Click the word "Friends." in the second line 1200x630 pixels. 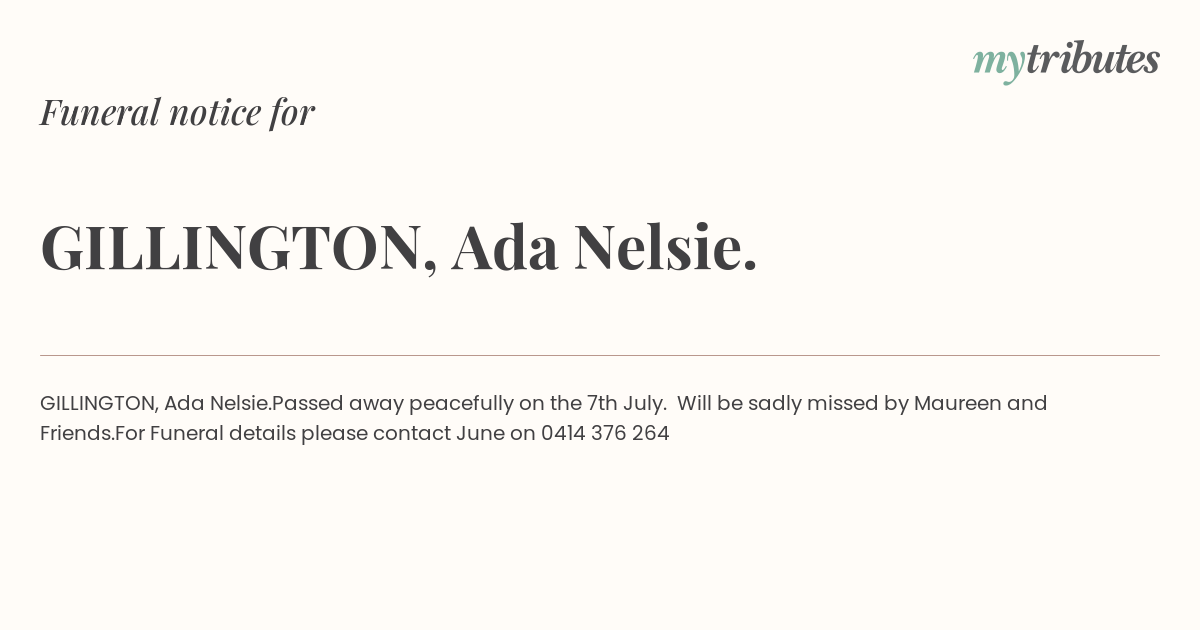tap(77, 433)
